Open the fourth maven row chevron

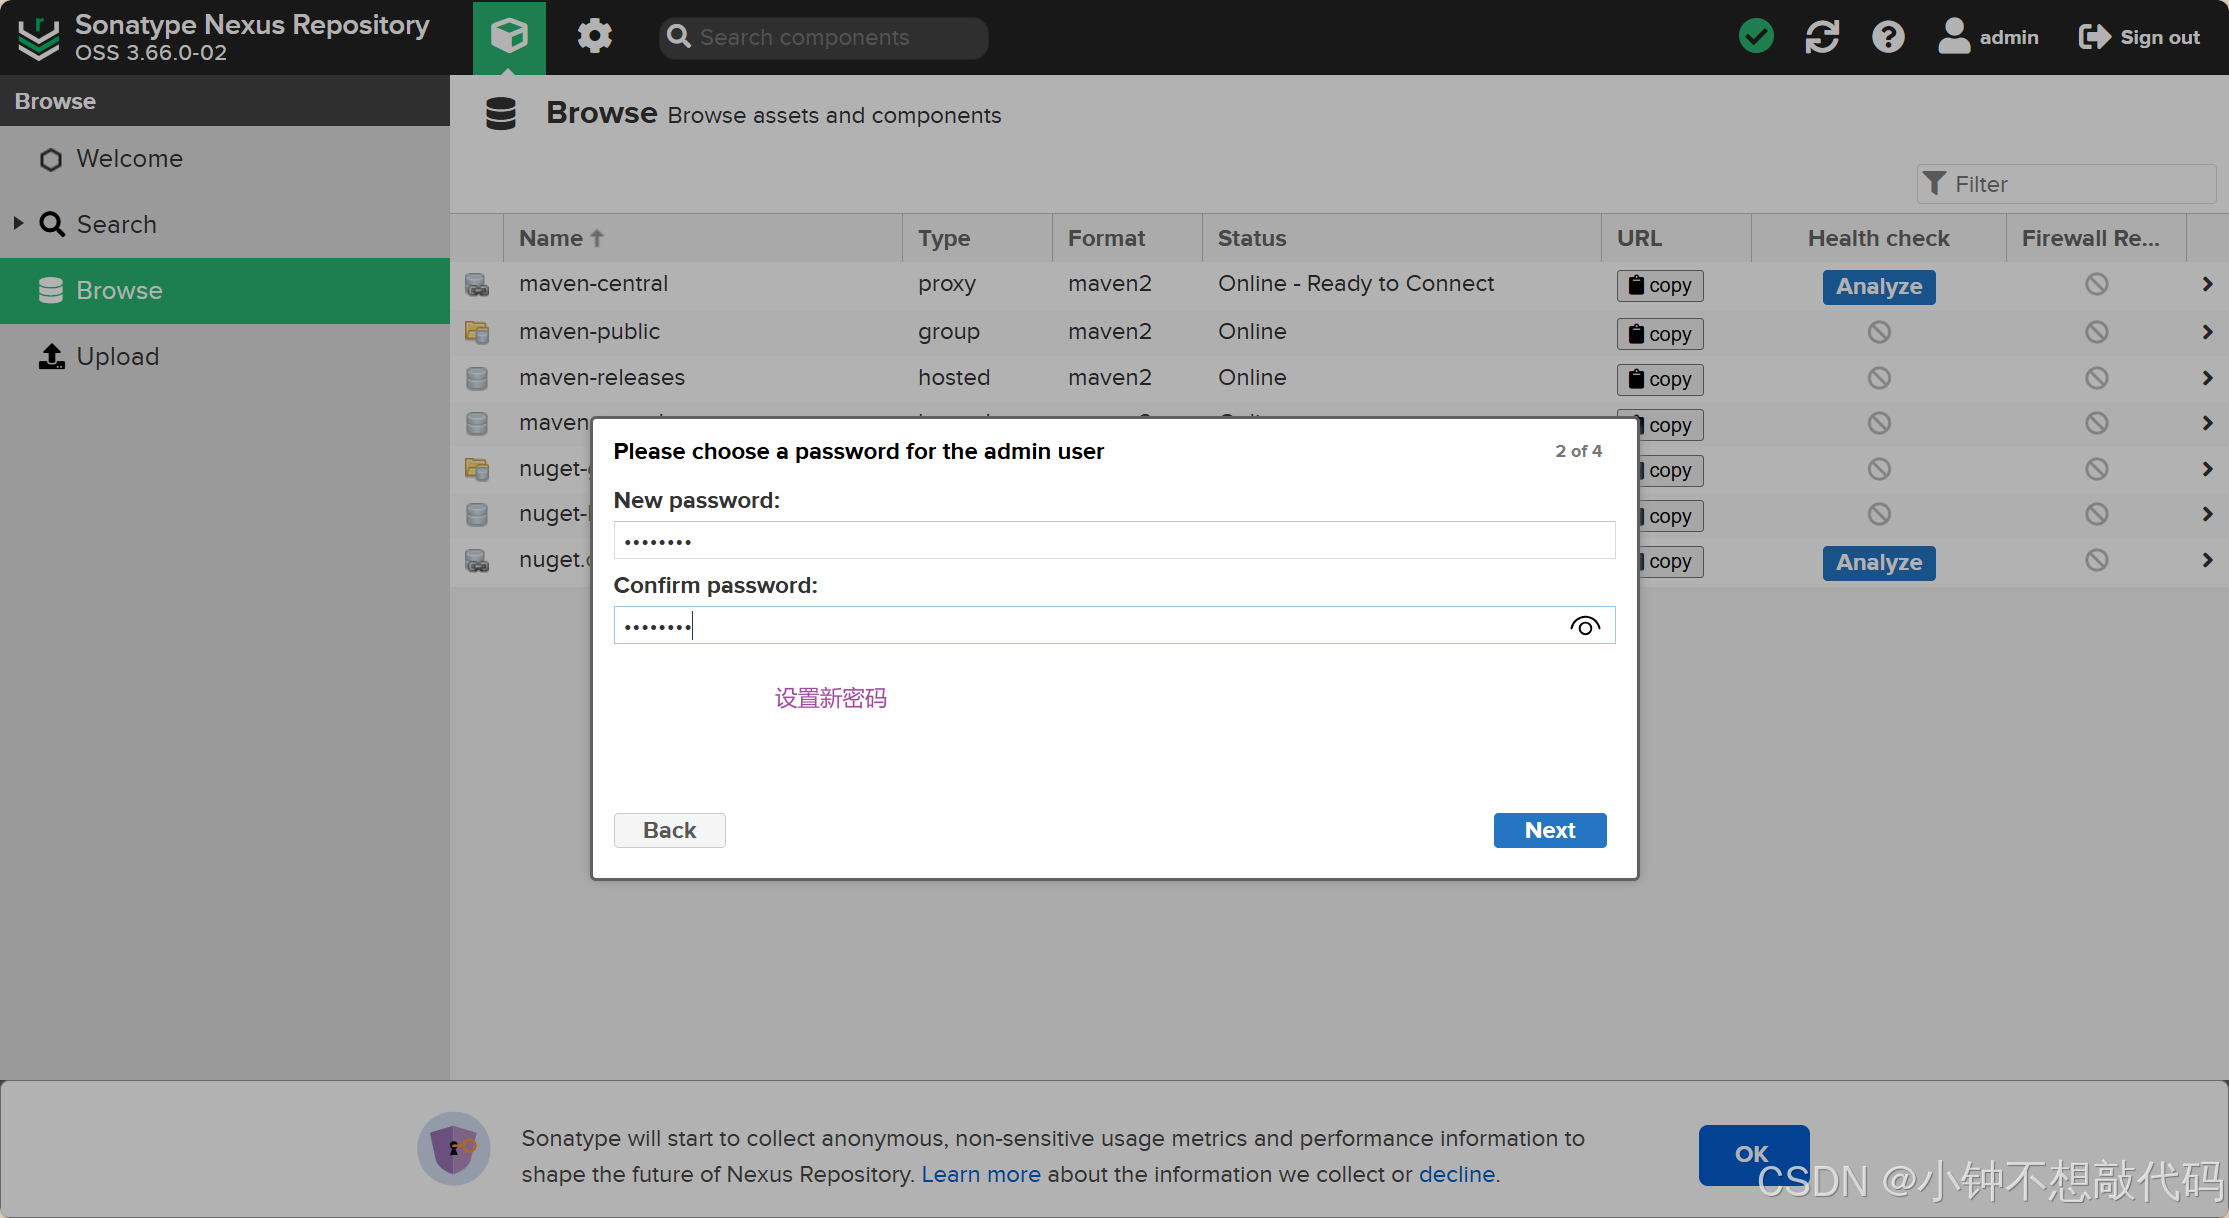[2206, 424]
